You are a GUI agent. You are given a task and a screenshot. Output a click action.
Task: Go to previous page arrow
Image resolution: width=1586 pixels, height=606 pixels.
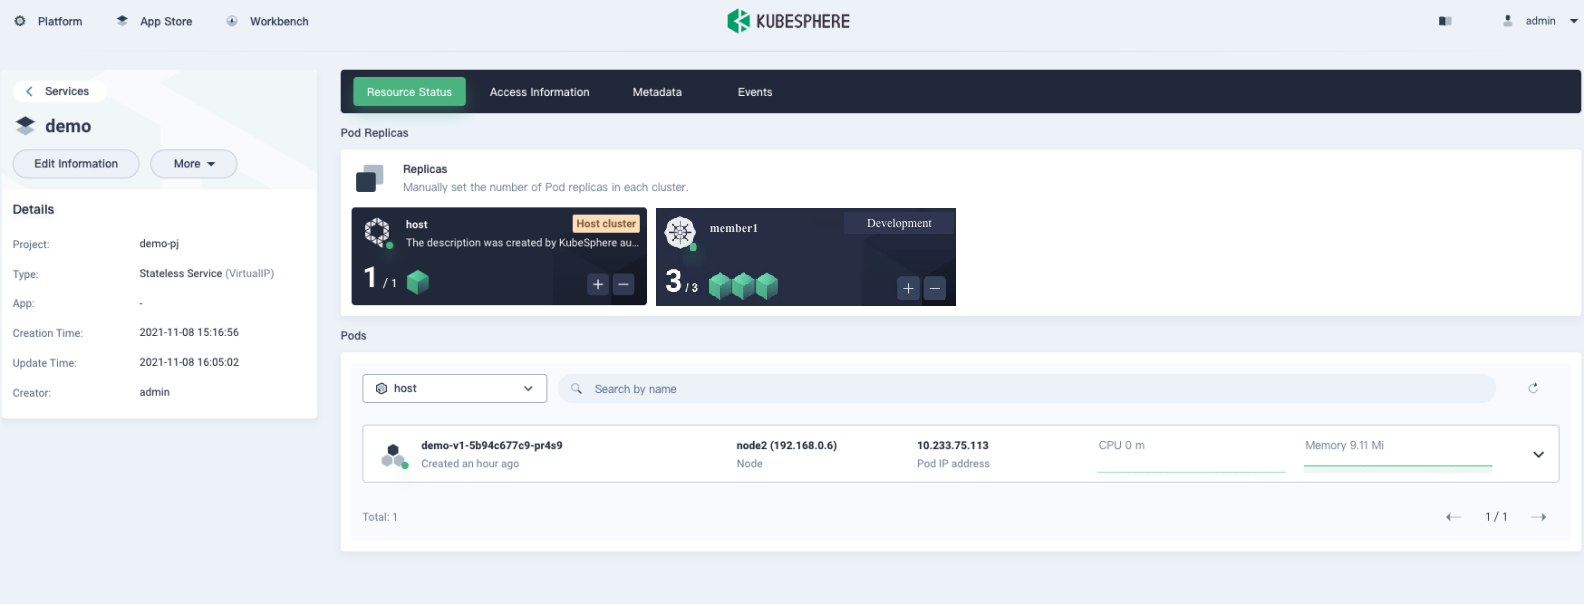pyautogui.click(x=1453, y=517)
